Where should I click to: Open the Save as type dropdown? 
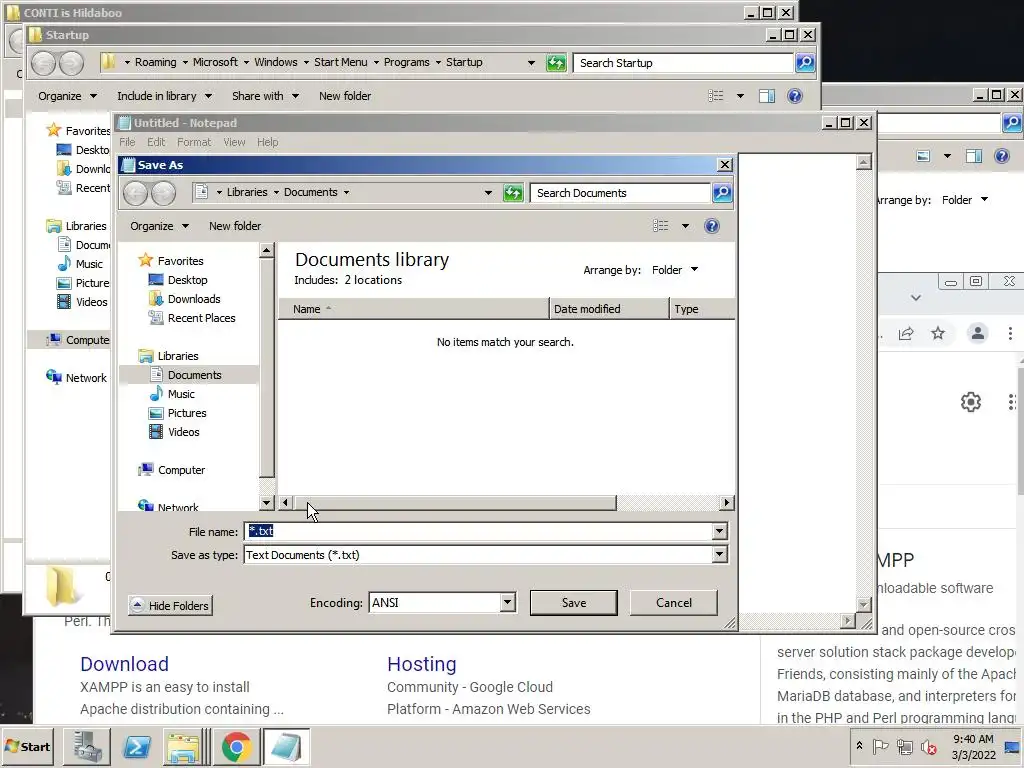[719, 555]
